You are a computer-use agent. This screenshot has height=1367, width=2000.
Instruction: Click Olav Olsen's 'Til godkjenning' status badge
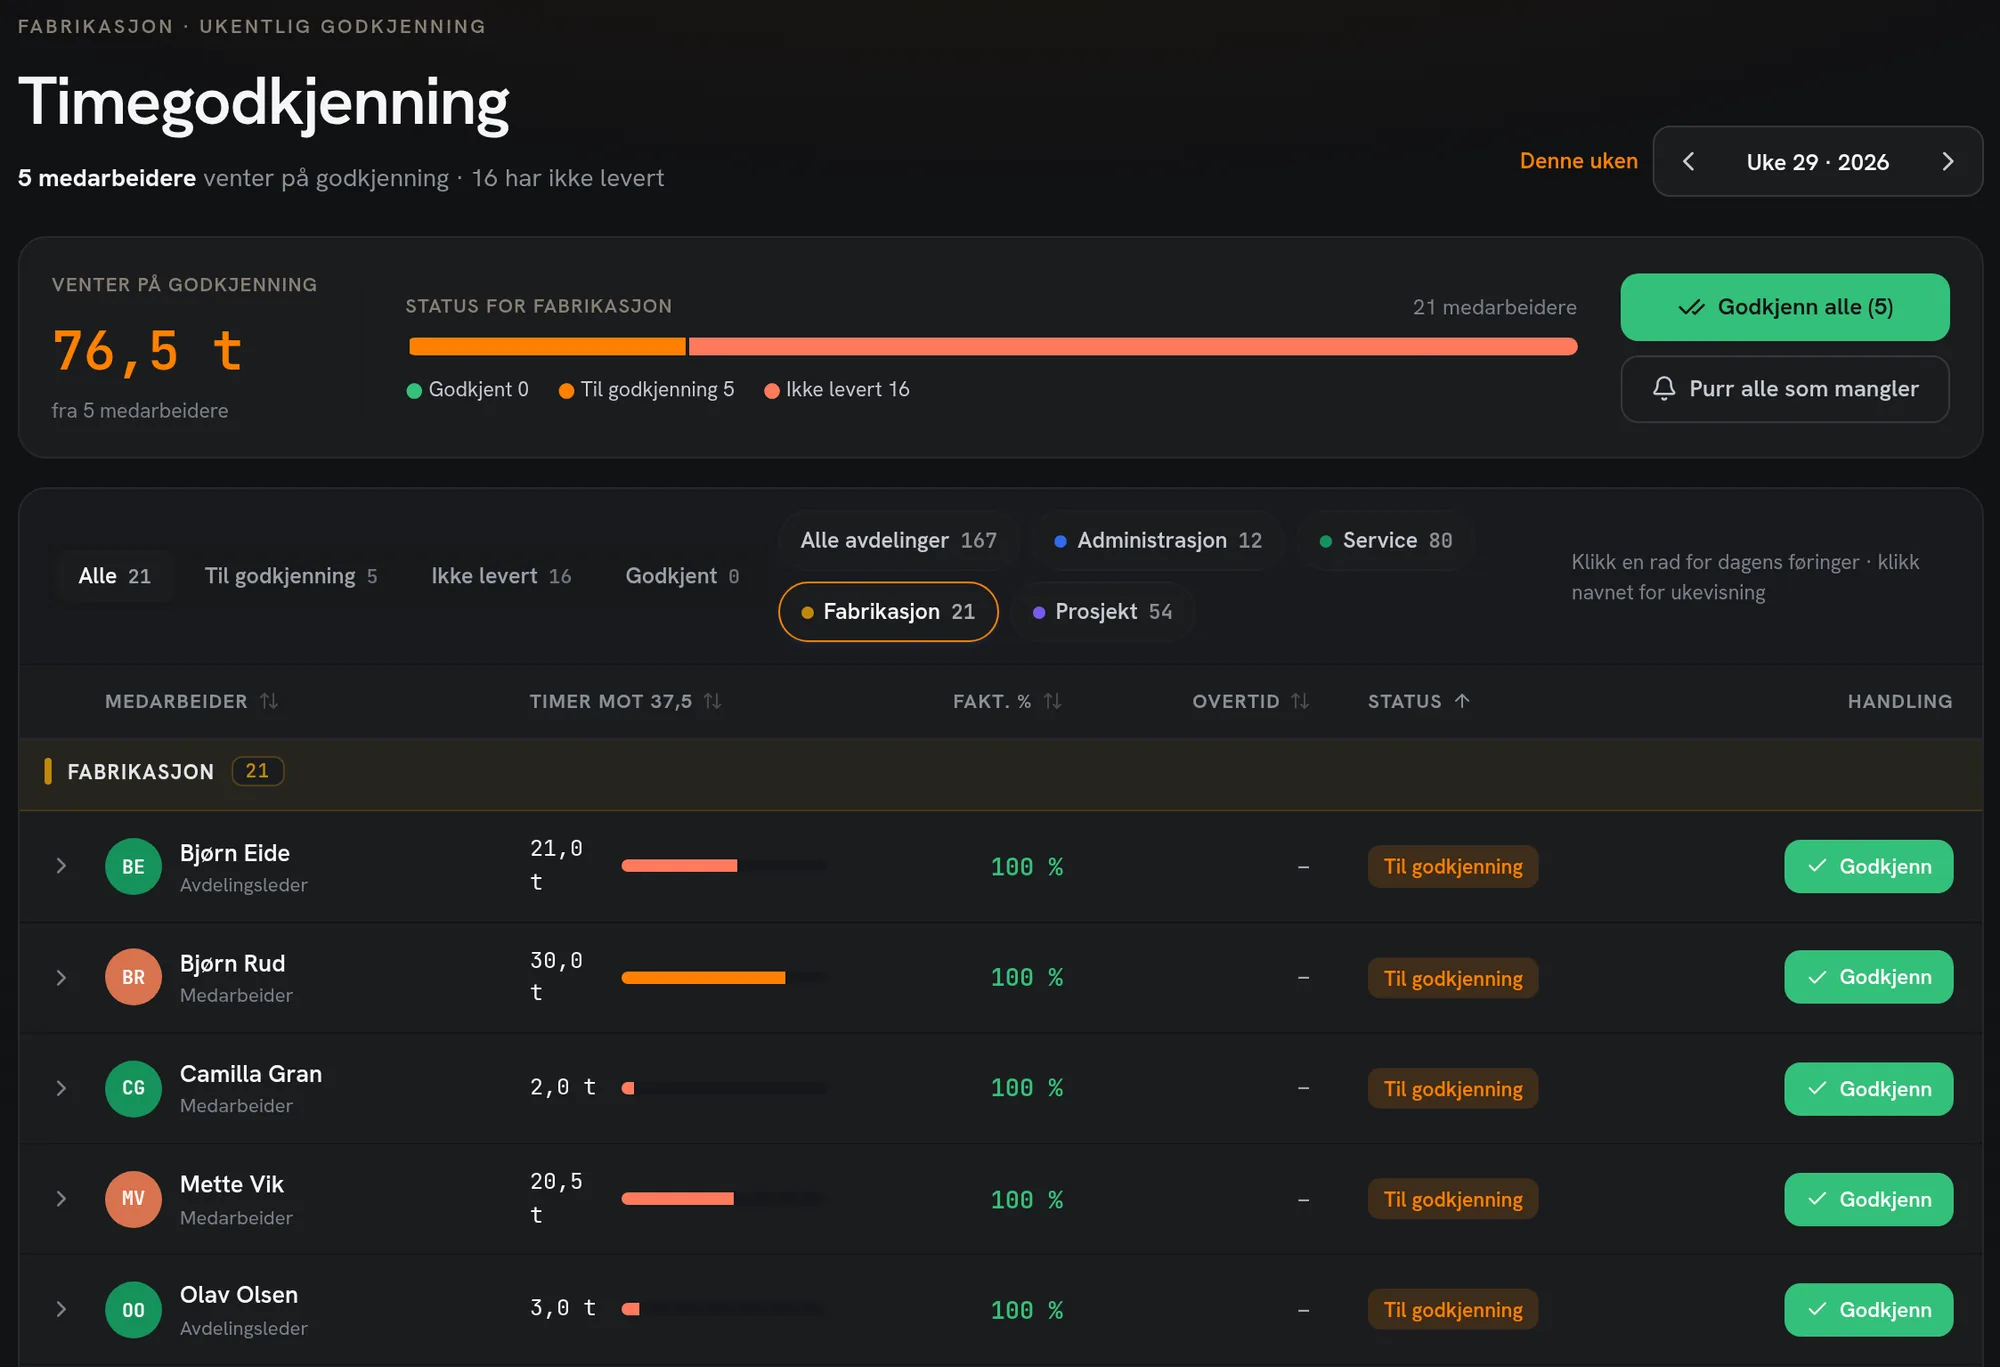1453,1310
